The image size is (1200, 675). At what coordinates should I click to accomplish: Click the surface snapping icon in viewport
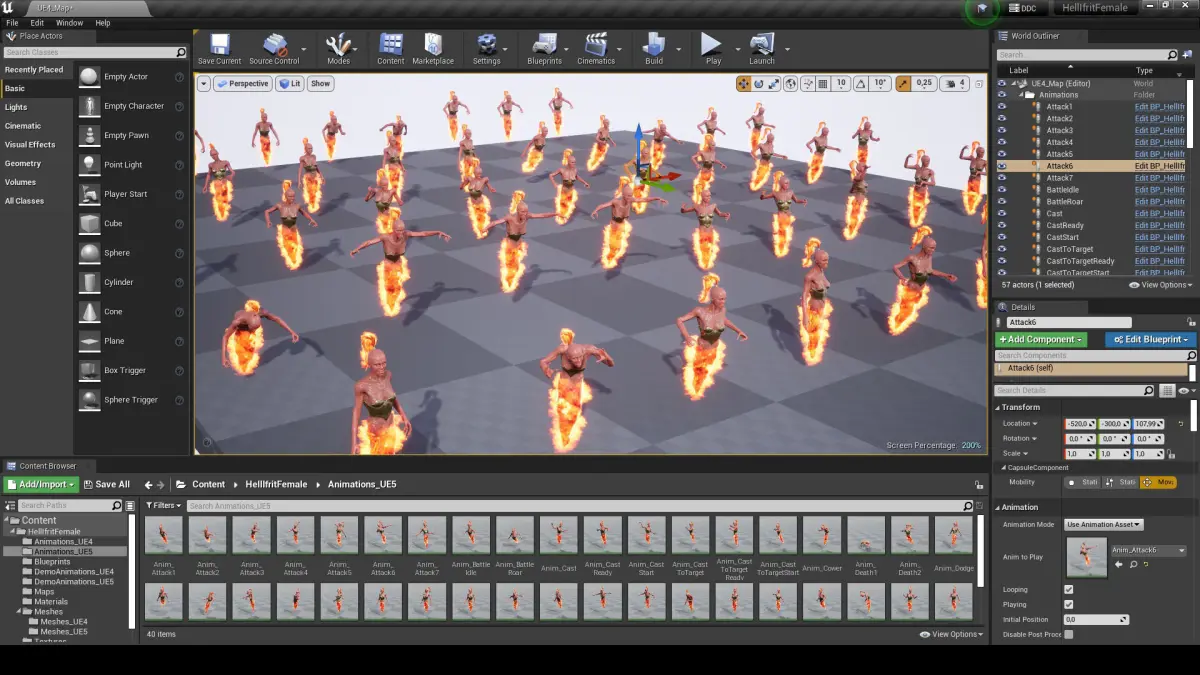pos(807,84)
